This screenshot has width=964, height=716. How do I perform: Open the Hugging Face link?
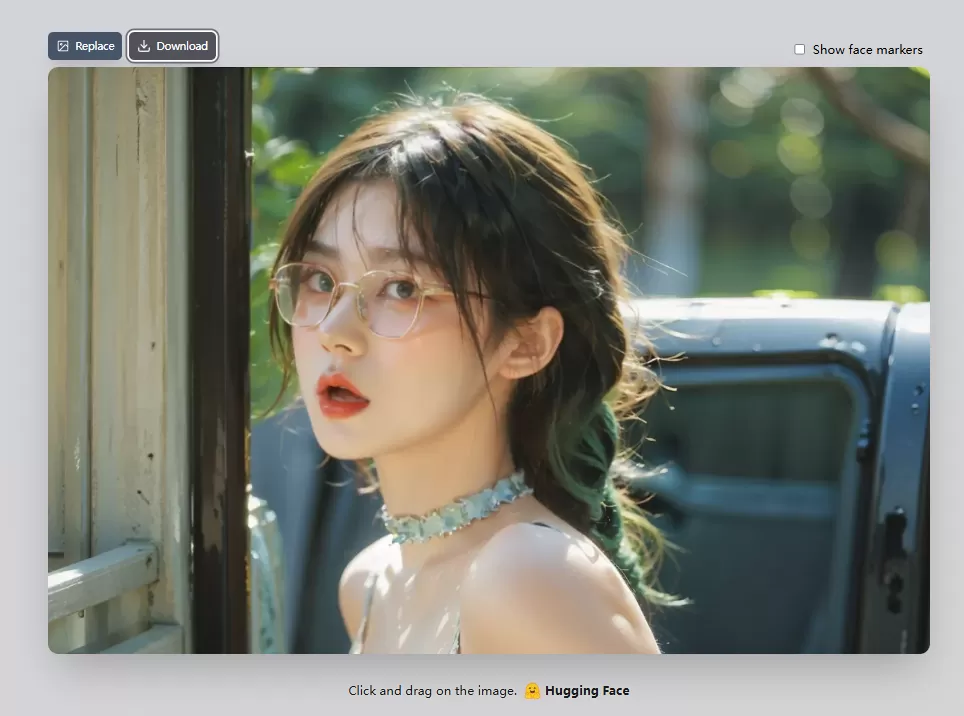tap(587, 690)
